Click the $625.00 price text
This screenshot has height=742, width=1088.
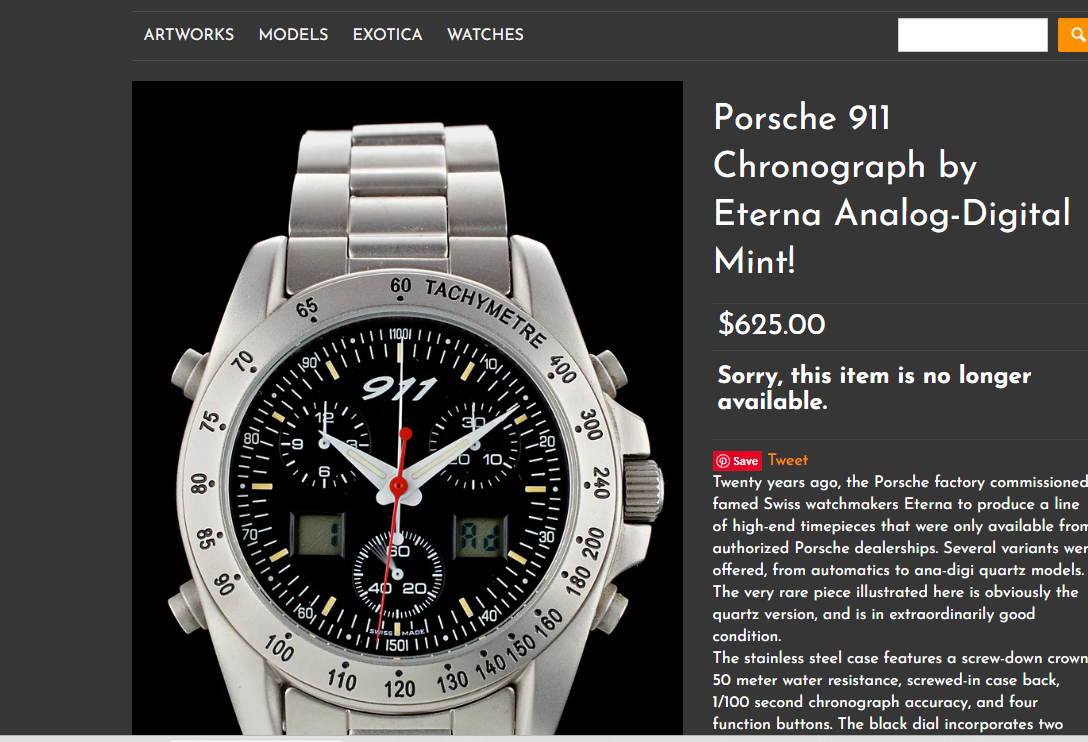772,324
